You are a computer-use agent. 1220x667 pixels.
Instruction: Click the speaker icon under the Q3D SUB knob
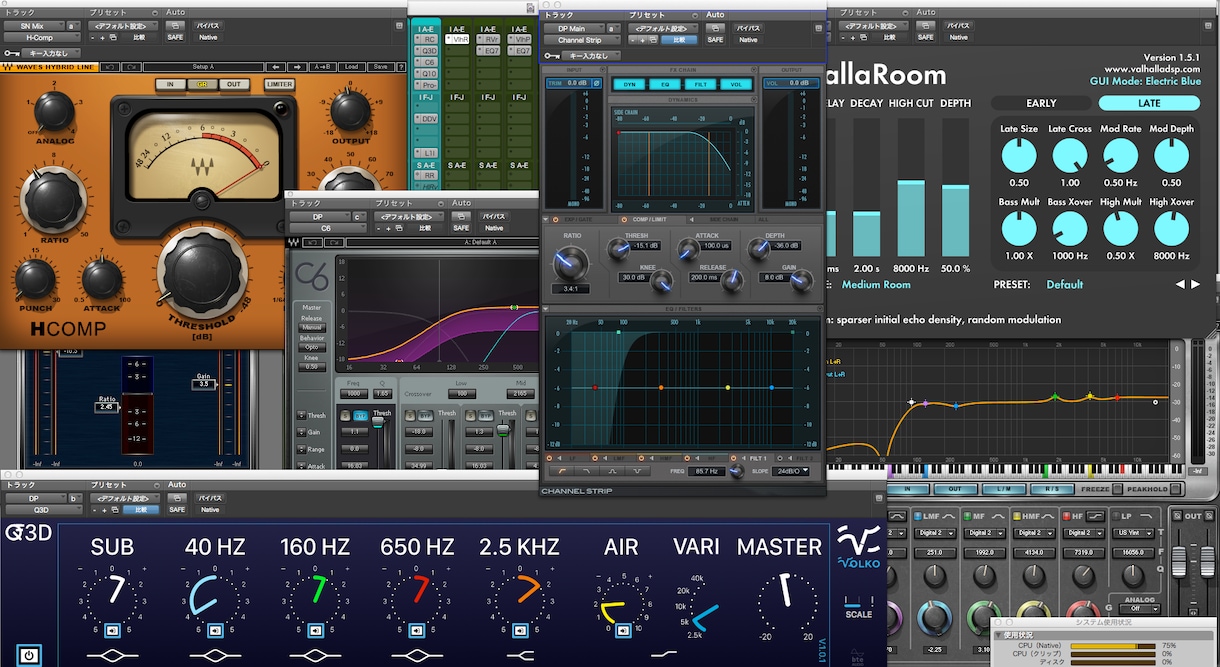tap(113, 630)
